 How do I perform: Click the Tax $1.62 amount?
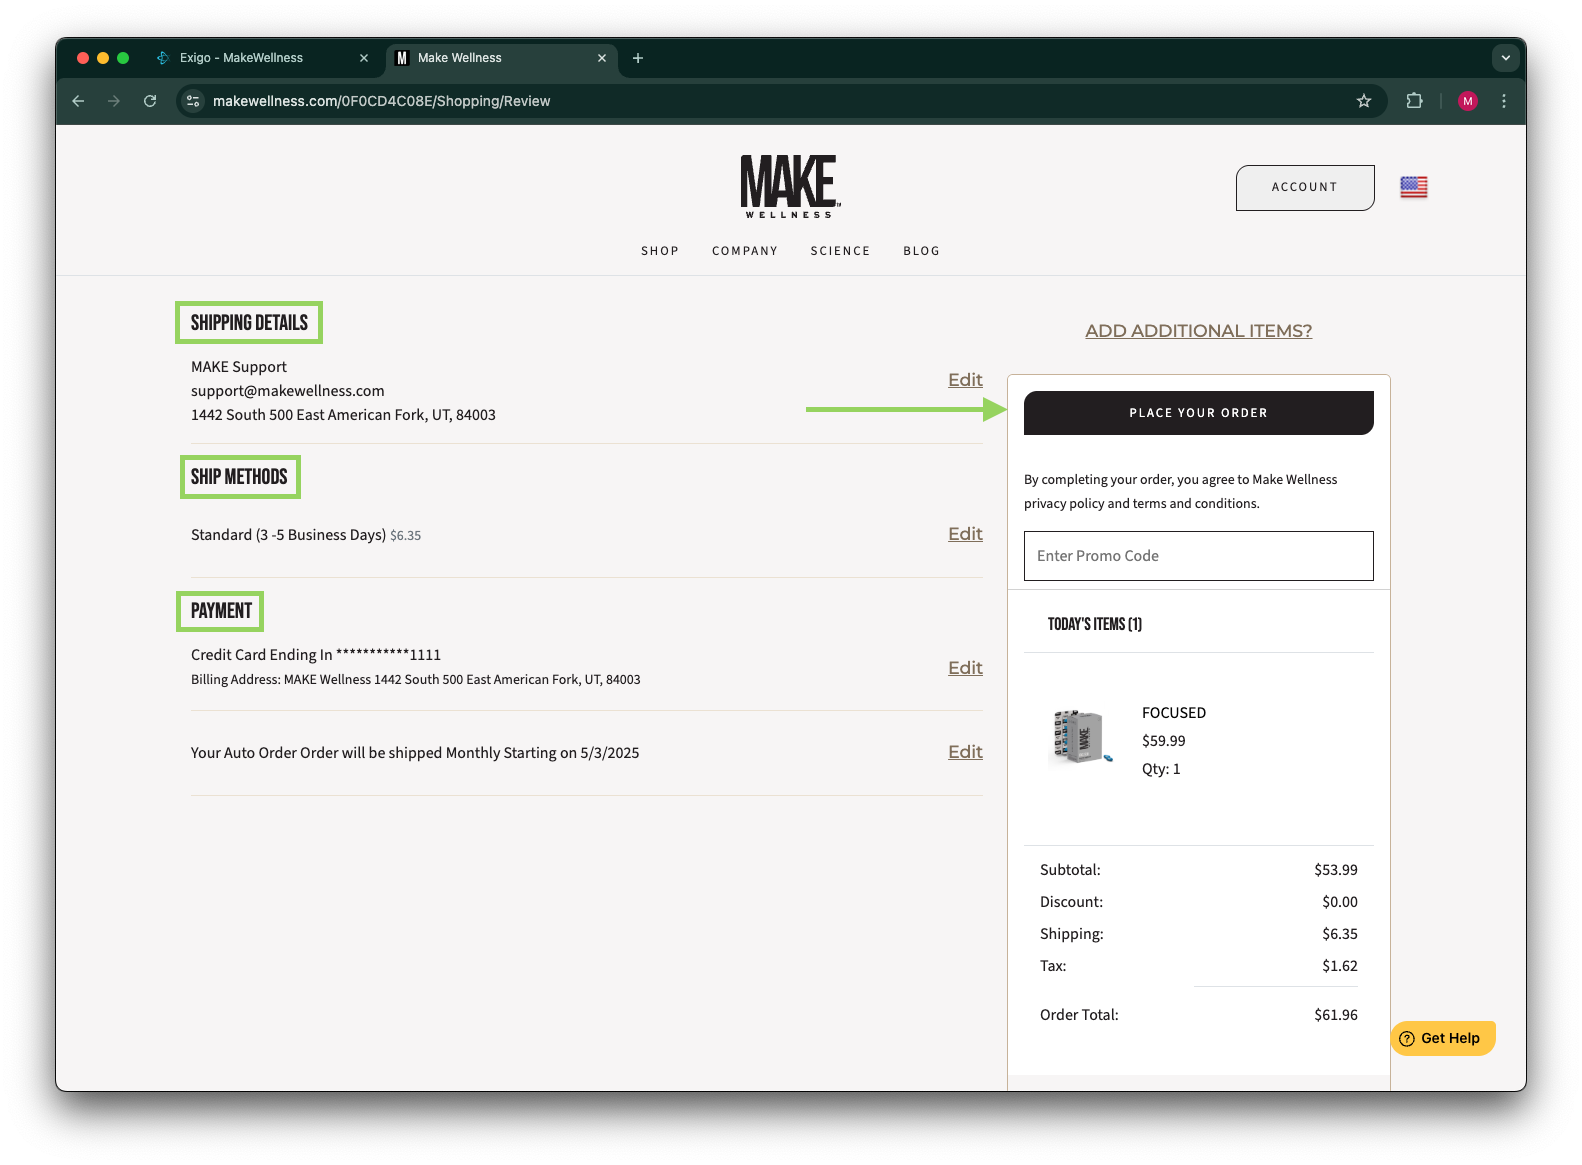pyautogui.click(x=1340, y=966)
